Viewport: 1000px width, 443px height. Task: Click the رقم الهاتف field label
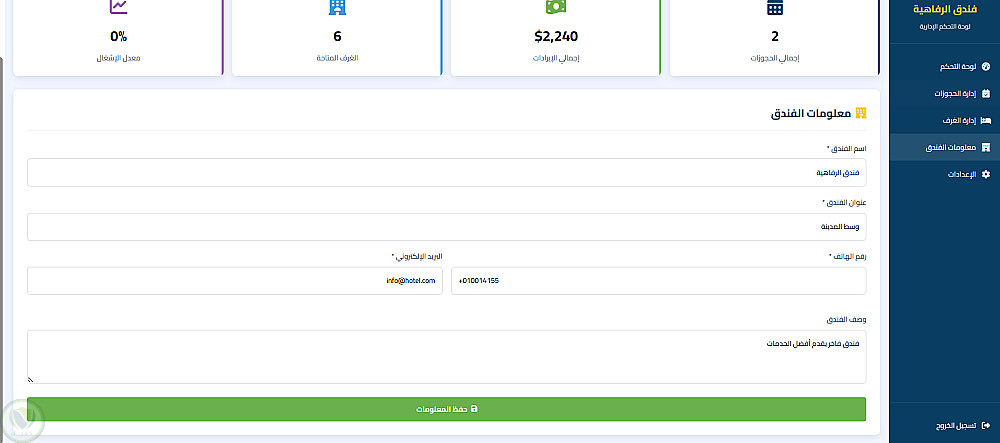coord(848,256)
